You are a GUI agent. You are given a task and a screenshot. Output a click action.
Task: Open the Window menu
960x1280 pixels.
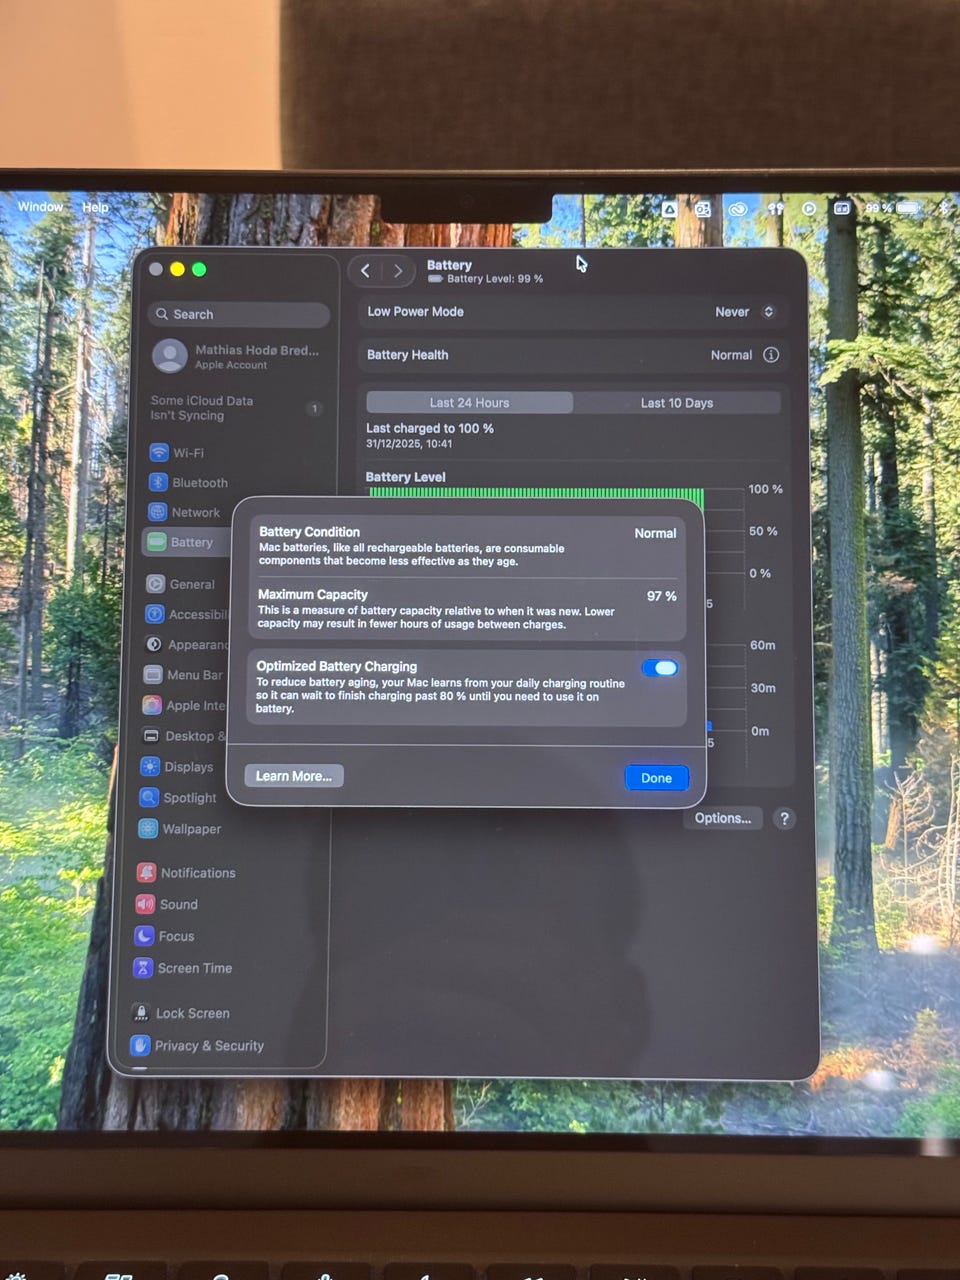pyautogui.click(x=40, y=207)
